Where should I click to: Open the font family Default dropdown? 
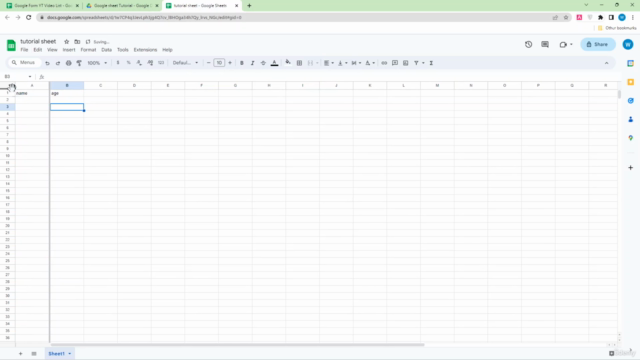pyautogui.click(x=185, y=63)
